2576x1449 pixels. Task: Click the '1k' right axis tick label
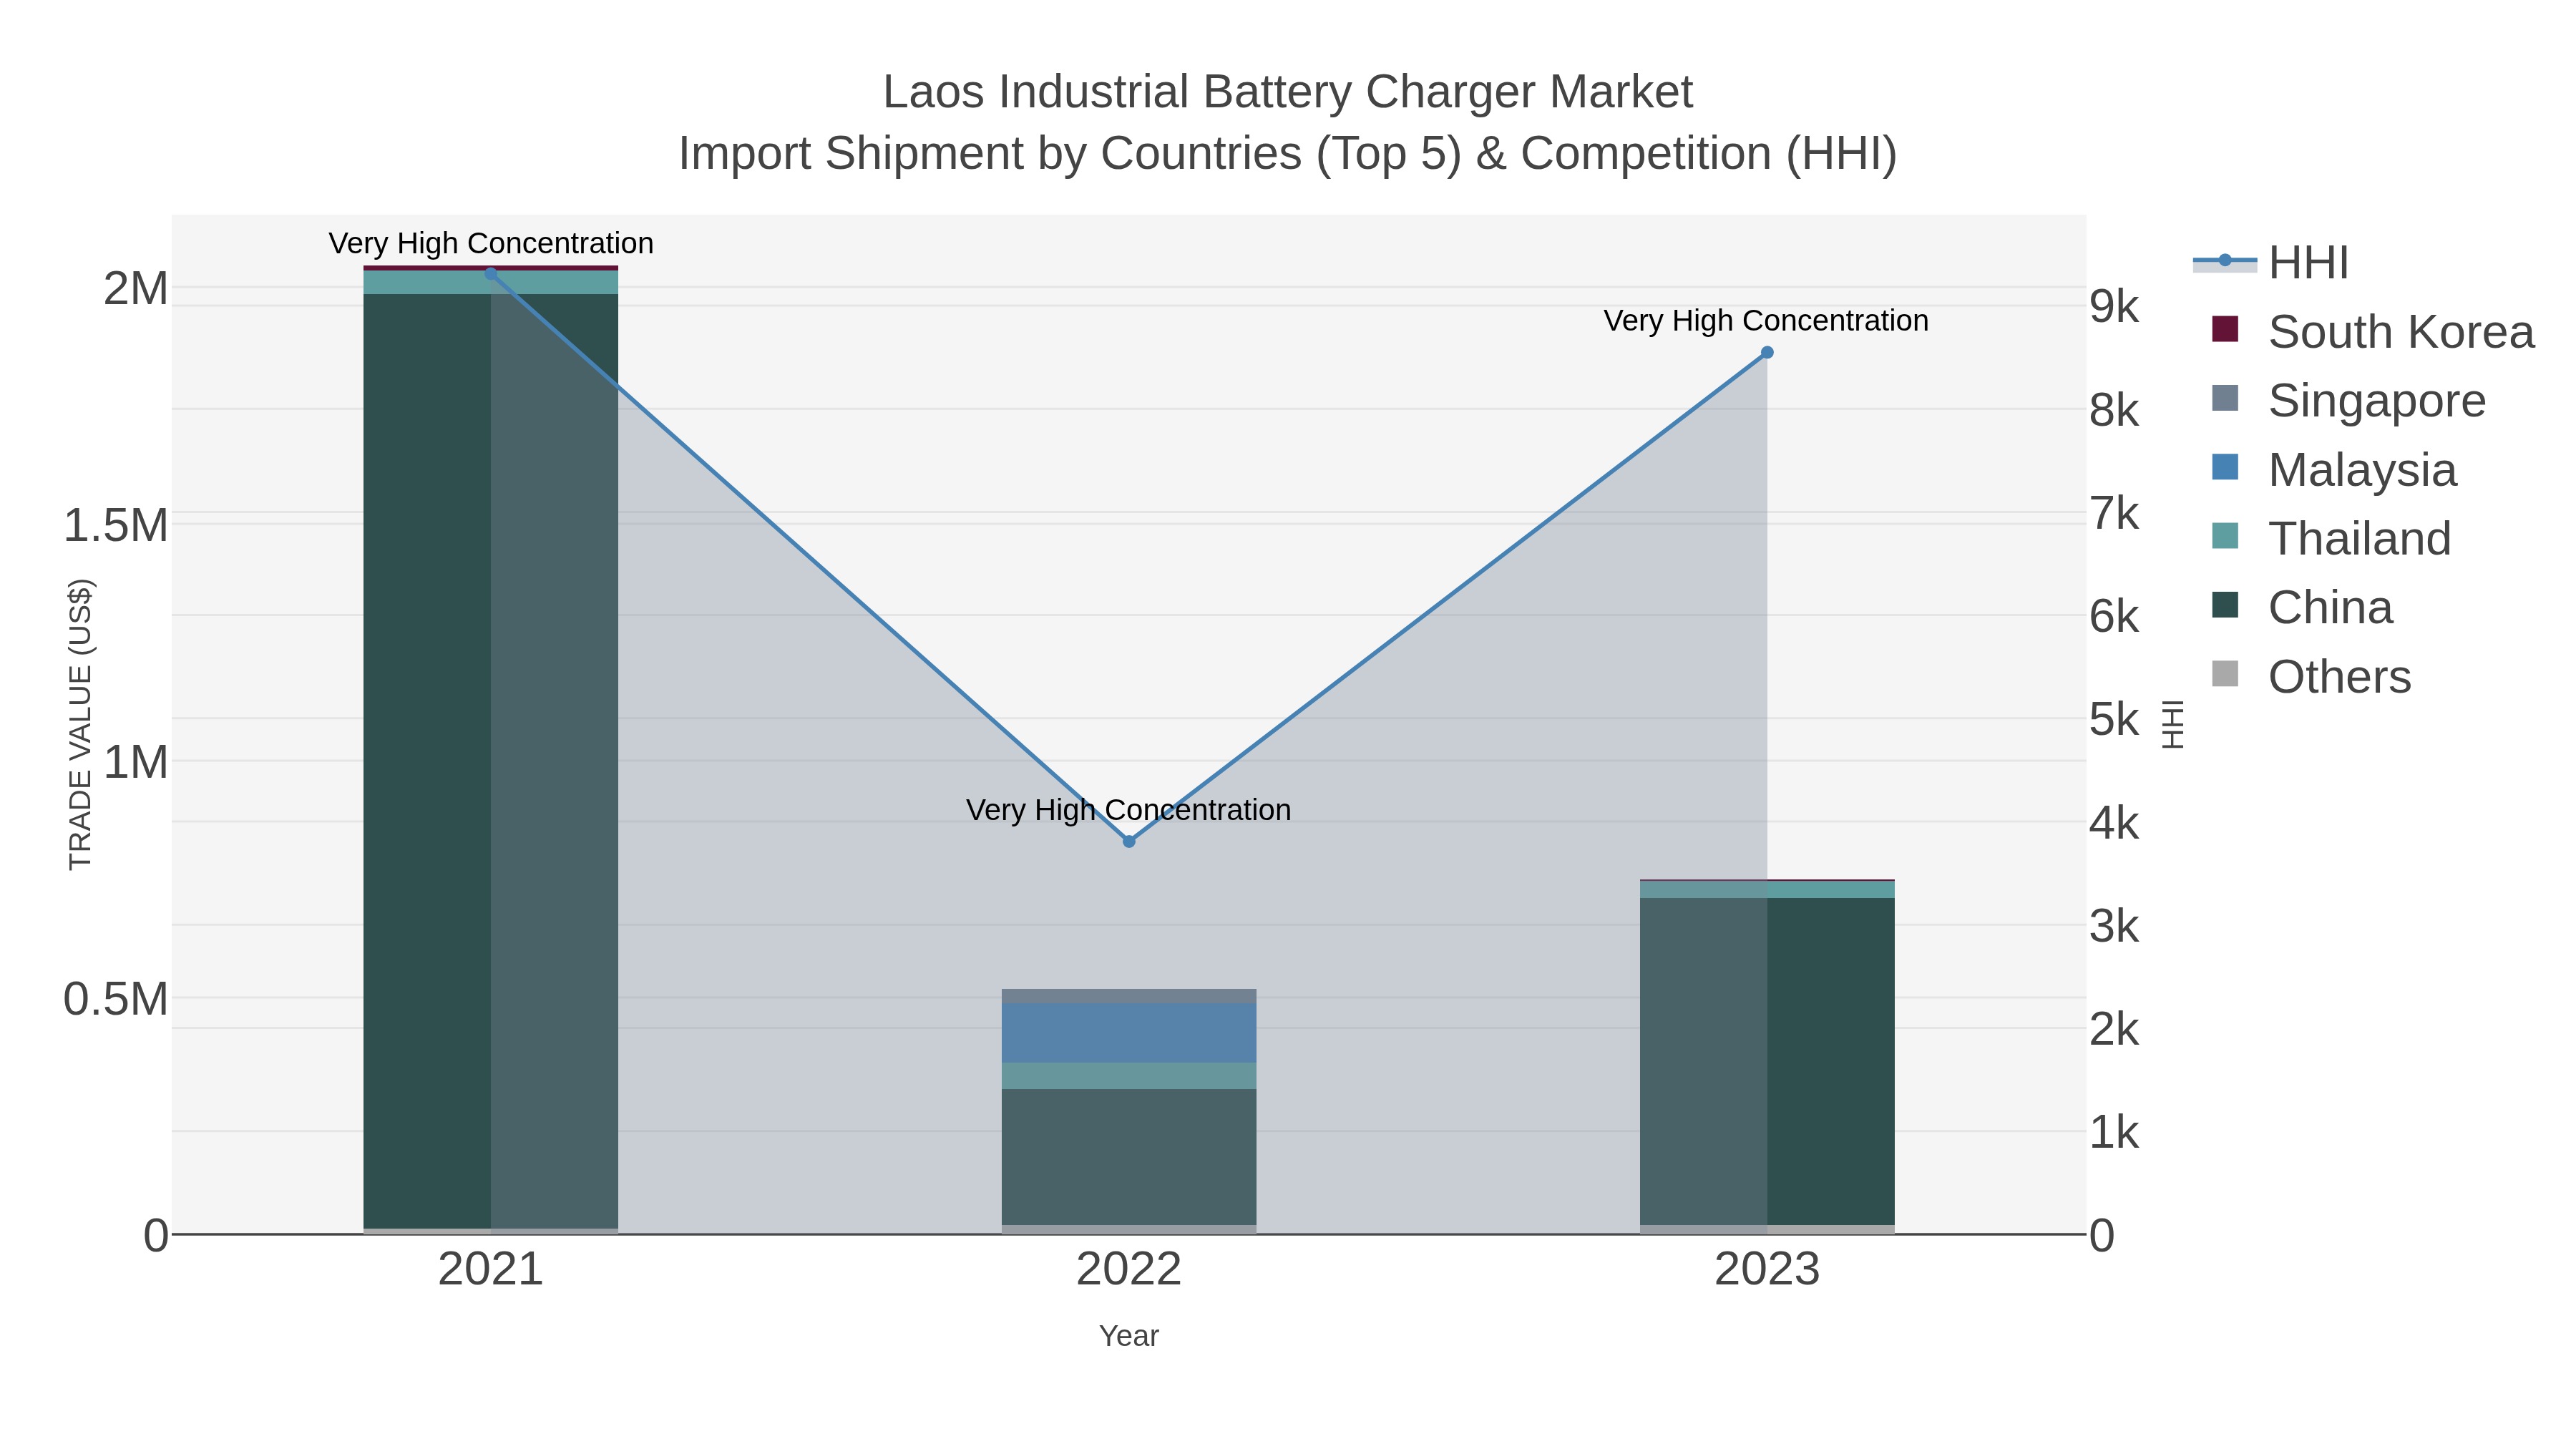pos(2114,1133)
